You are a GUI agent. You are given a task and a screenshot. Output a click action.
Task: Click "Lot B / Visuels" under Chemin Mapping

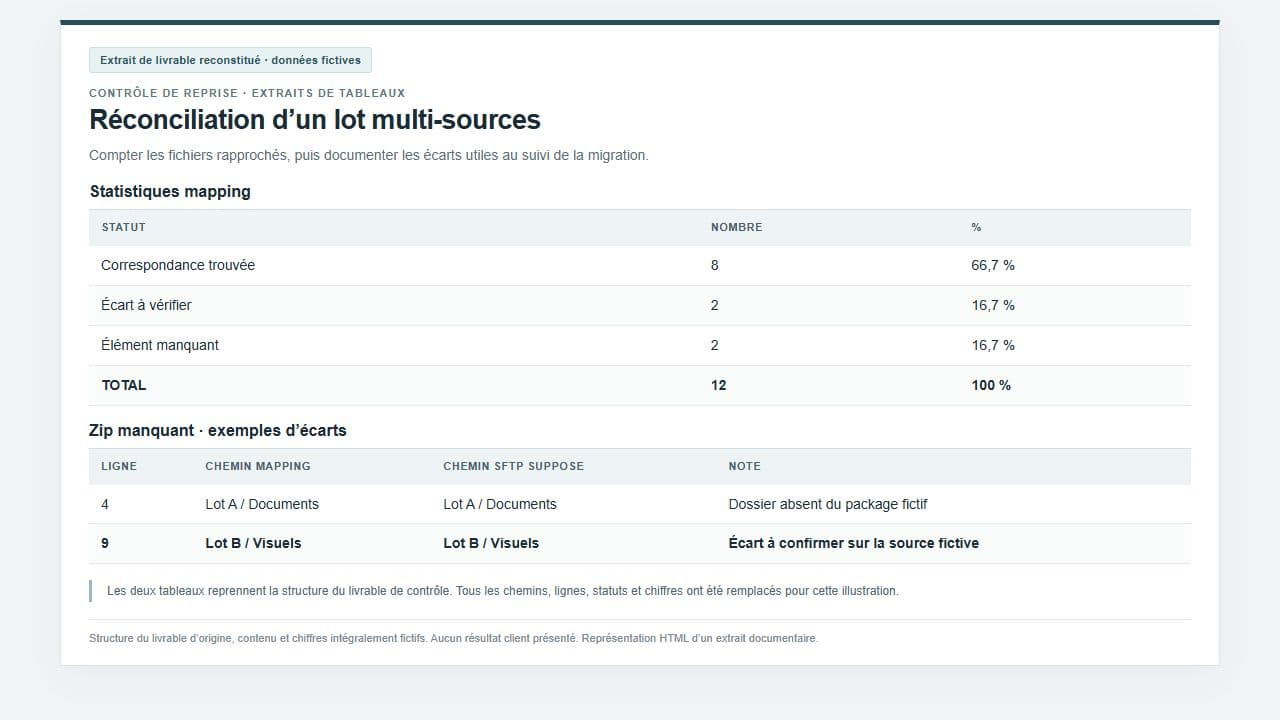(253, 543)
